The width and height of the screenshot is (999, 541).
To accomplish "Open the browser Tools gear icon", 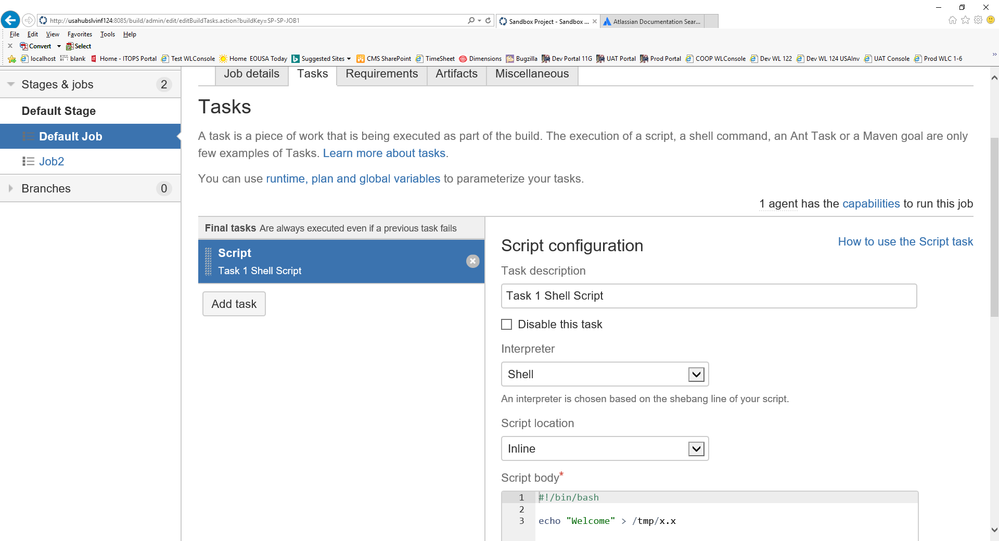I will click(978, 20).
